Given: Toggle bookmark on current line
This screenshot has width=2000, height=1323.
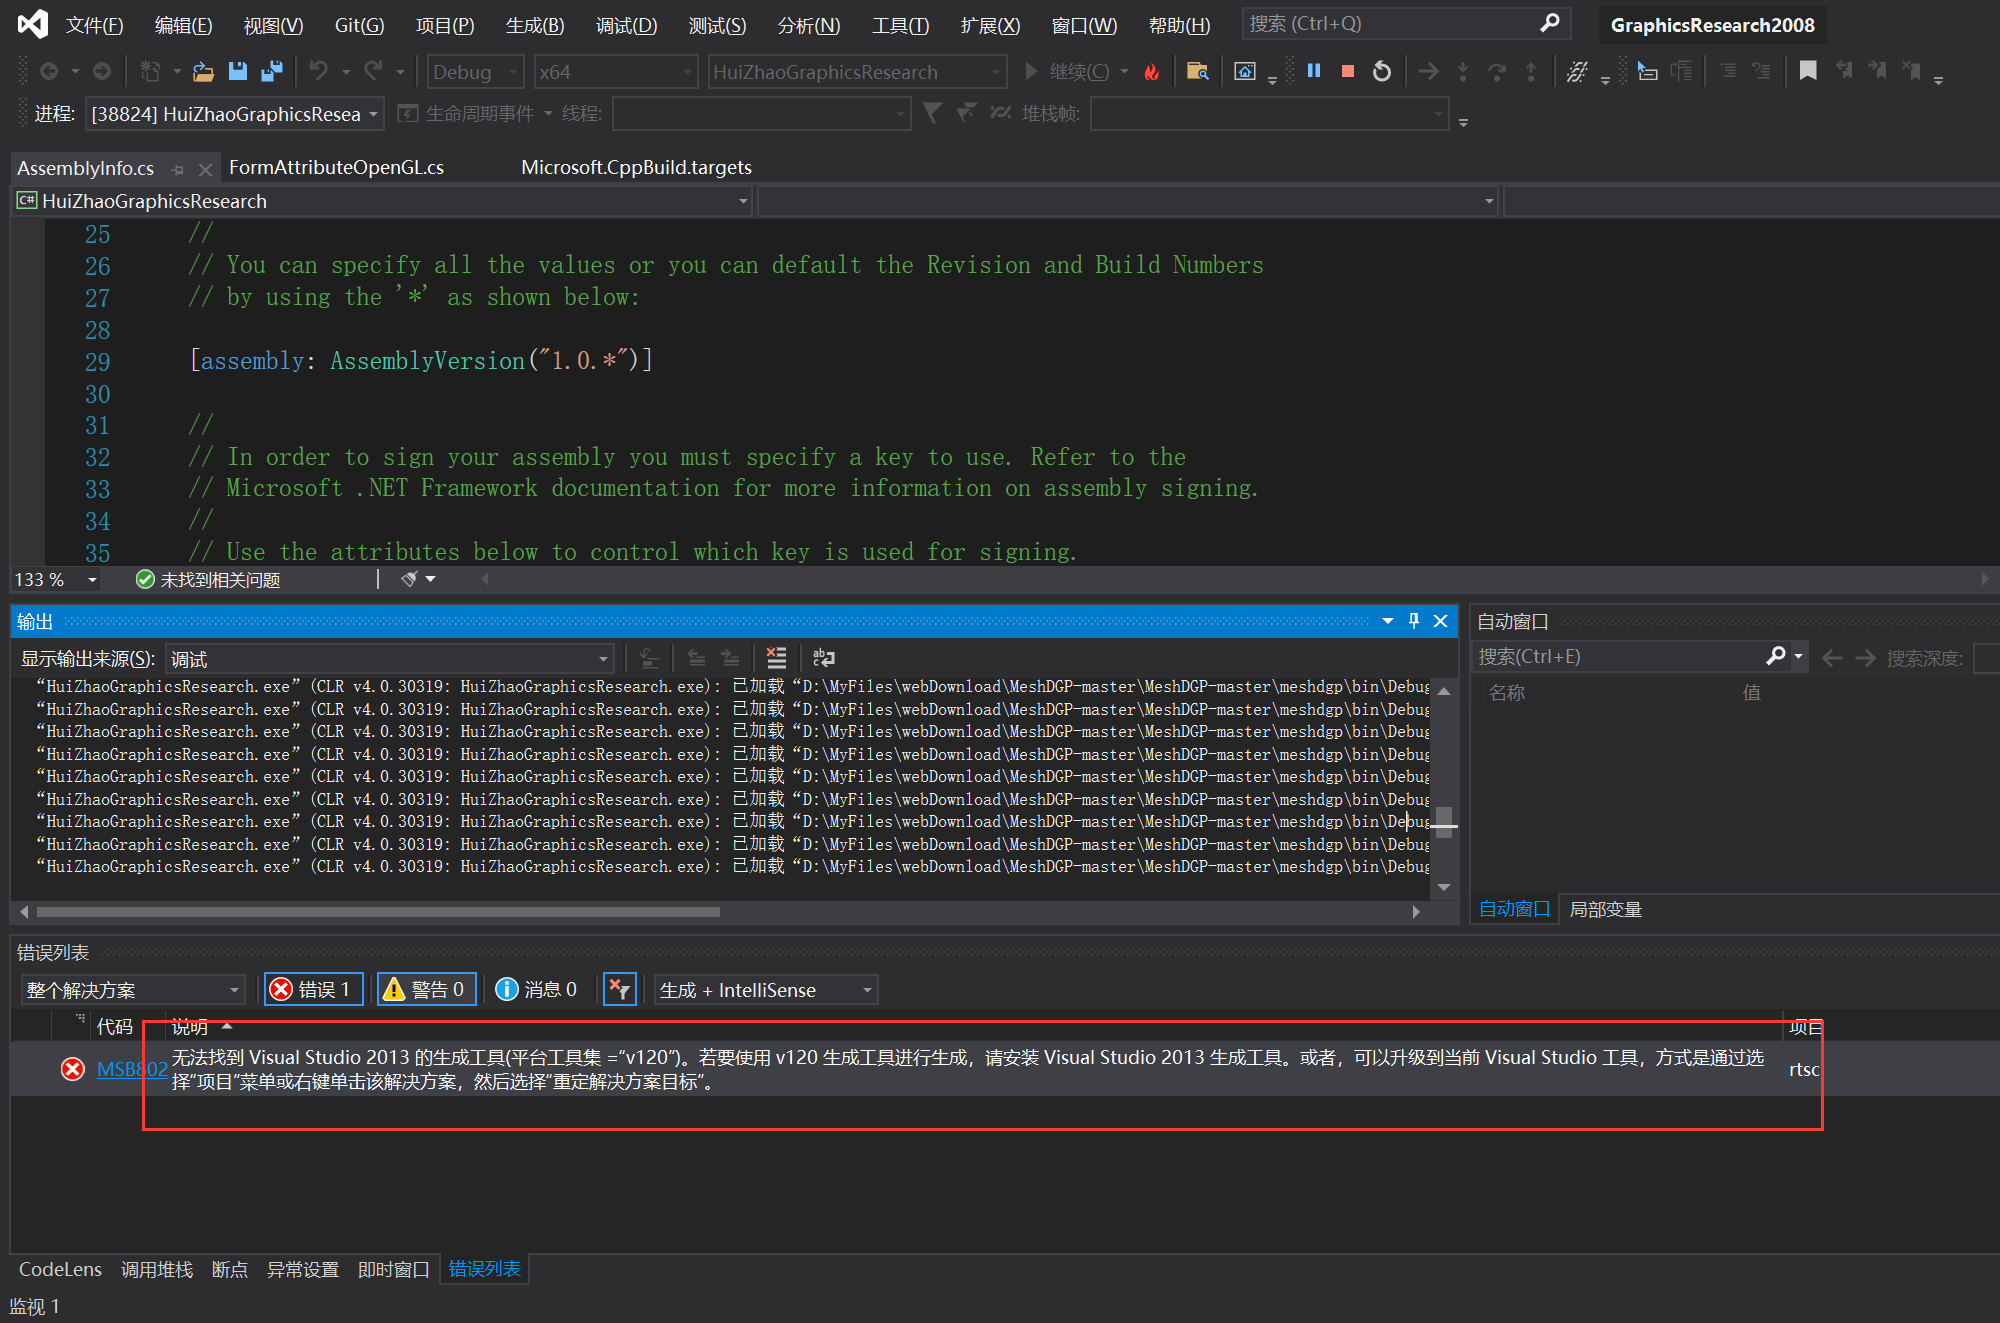Looking at the screenshot, I should 1807,71.
